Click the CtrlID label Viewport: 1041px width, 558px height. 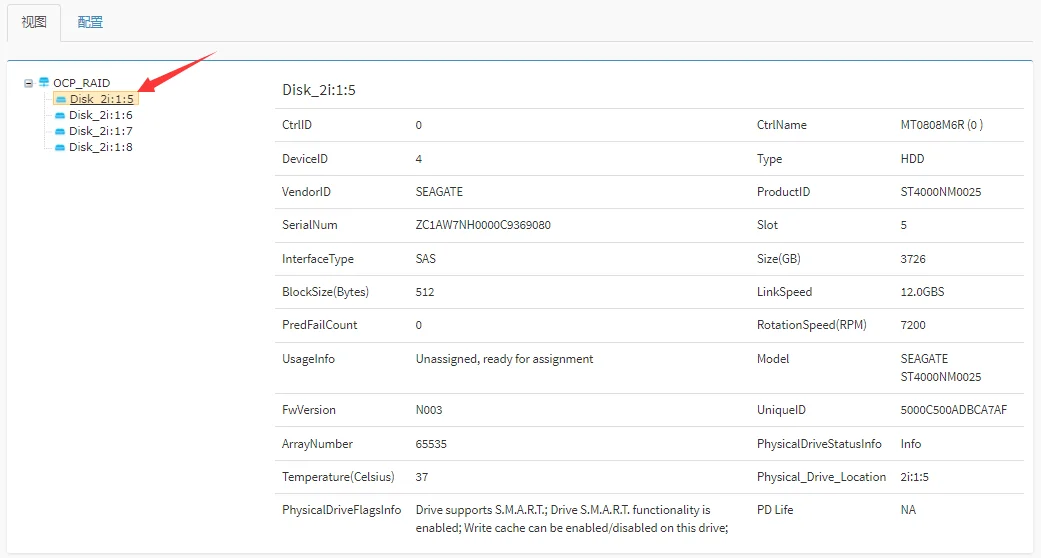tap(297, 125)
